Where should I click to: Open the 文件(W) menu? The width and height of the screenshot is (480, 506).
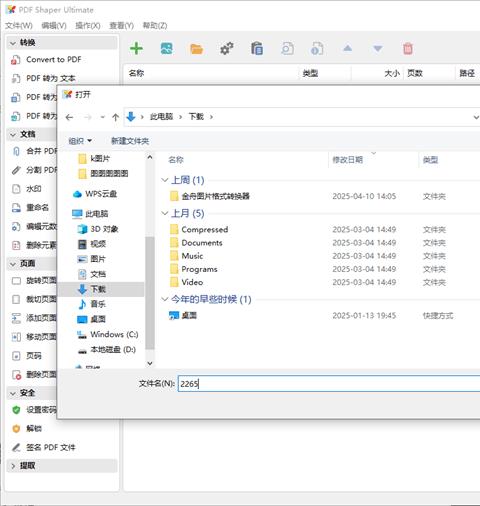19,26
